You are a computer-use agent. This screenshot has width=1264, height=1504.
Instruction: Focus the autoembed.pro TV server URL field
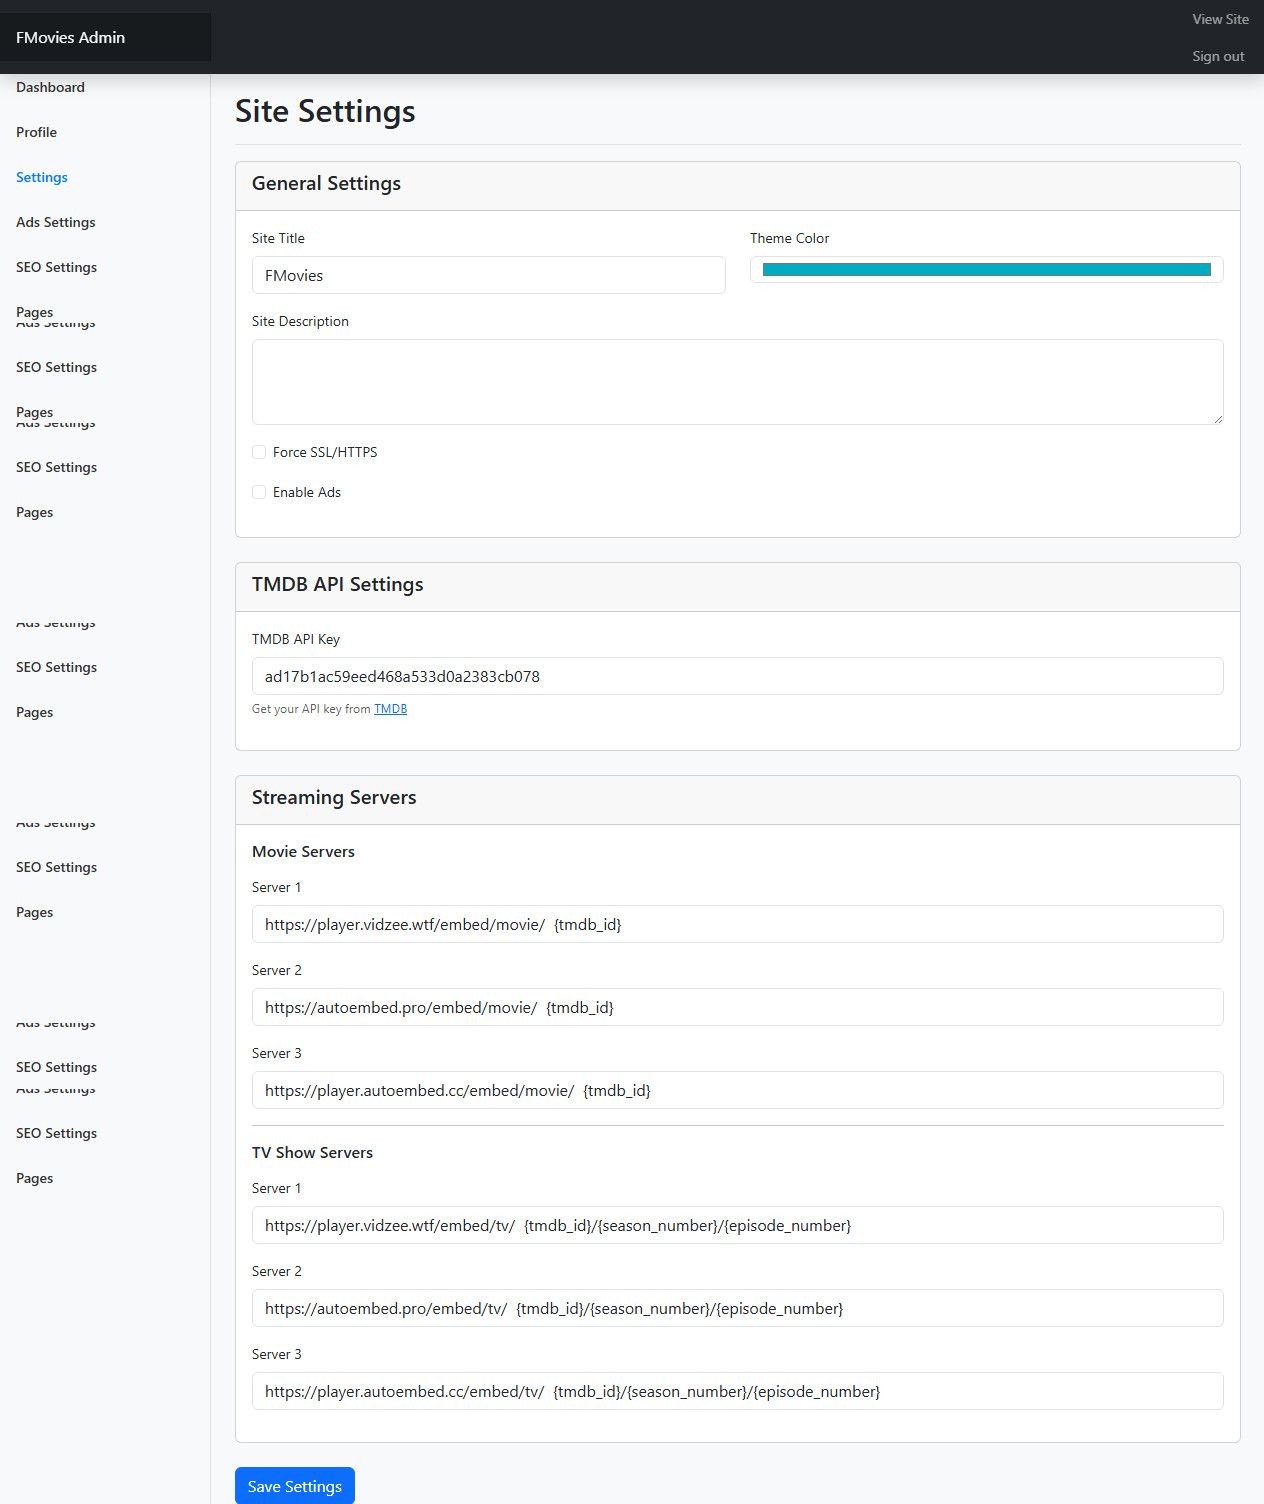[x=737, y=1308]
